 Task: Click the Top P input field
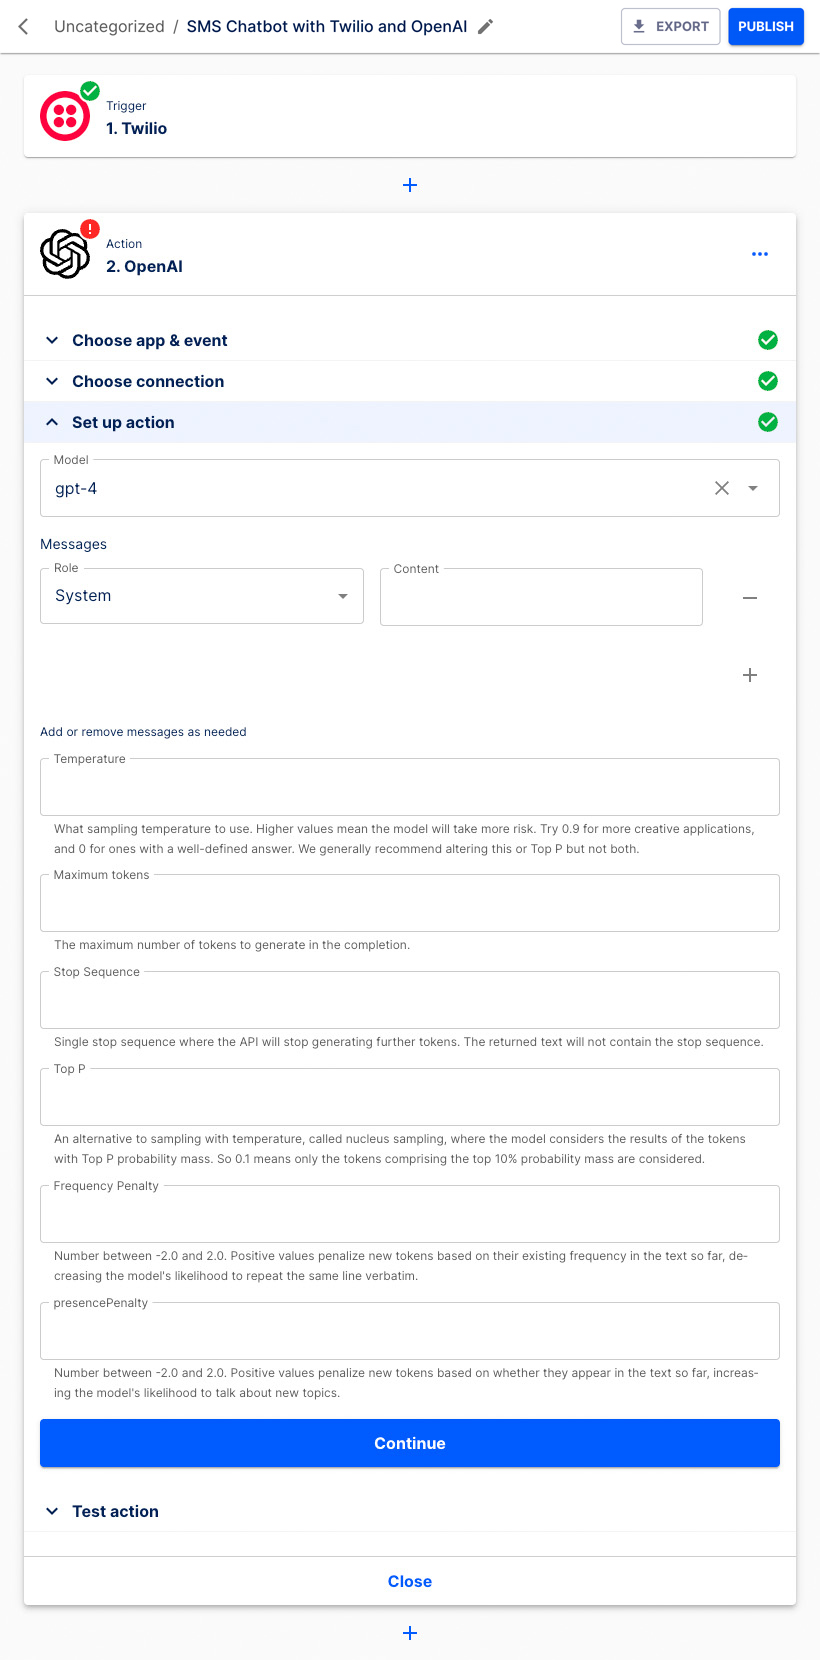[x=410, y=1097]
